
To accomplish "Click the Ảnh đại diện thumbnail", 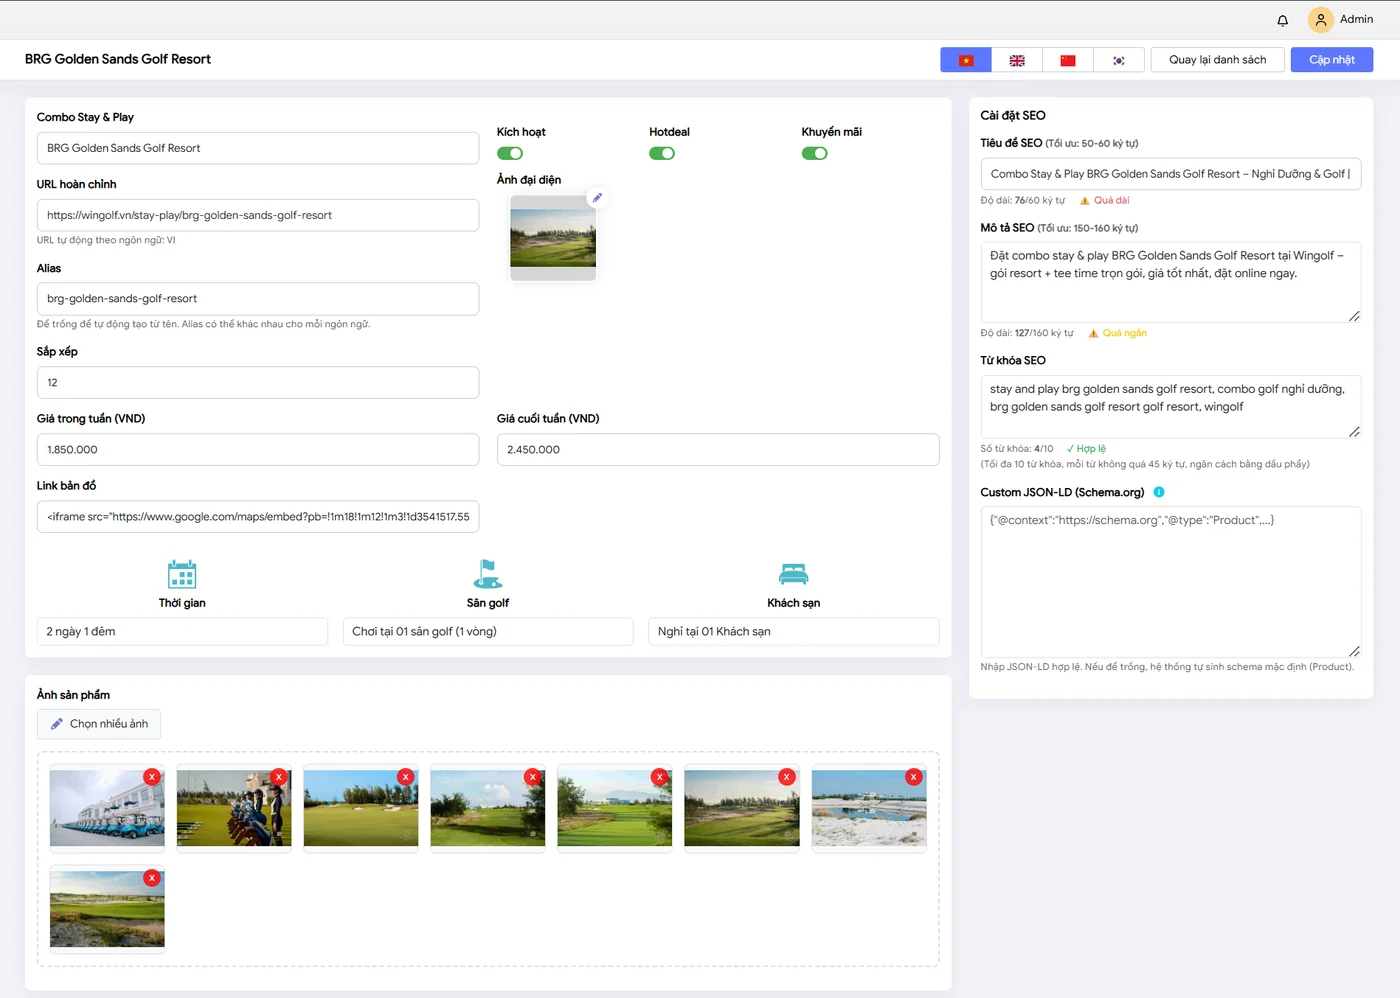I will [553, 238].
